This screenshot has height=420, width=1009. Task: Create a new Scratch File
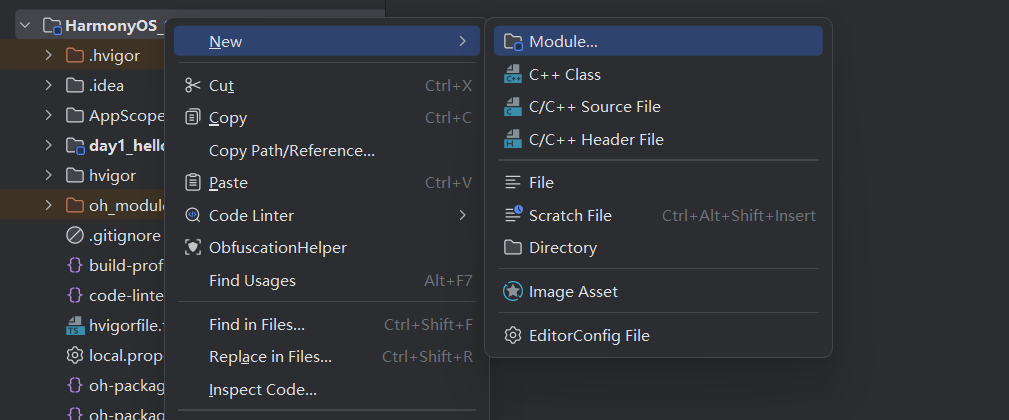[x=658, y=215]
